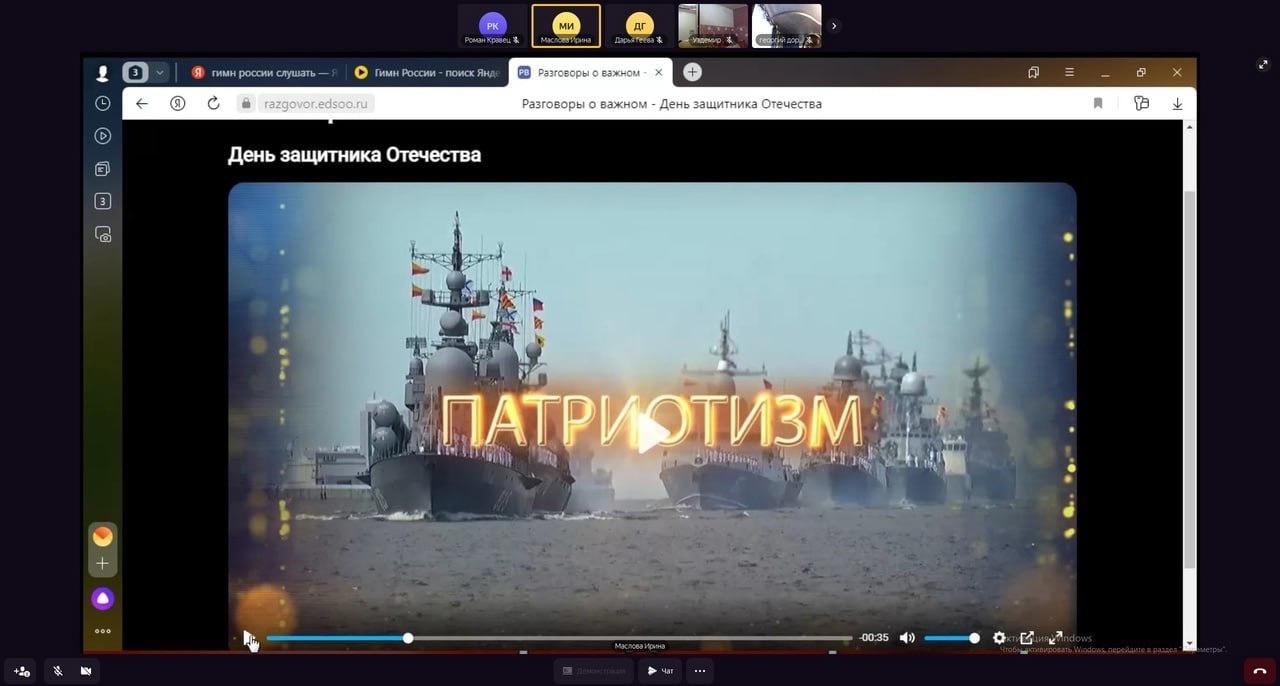Open Yandex Mail from browser sidebar

pos(102,537)
